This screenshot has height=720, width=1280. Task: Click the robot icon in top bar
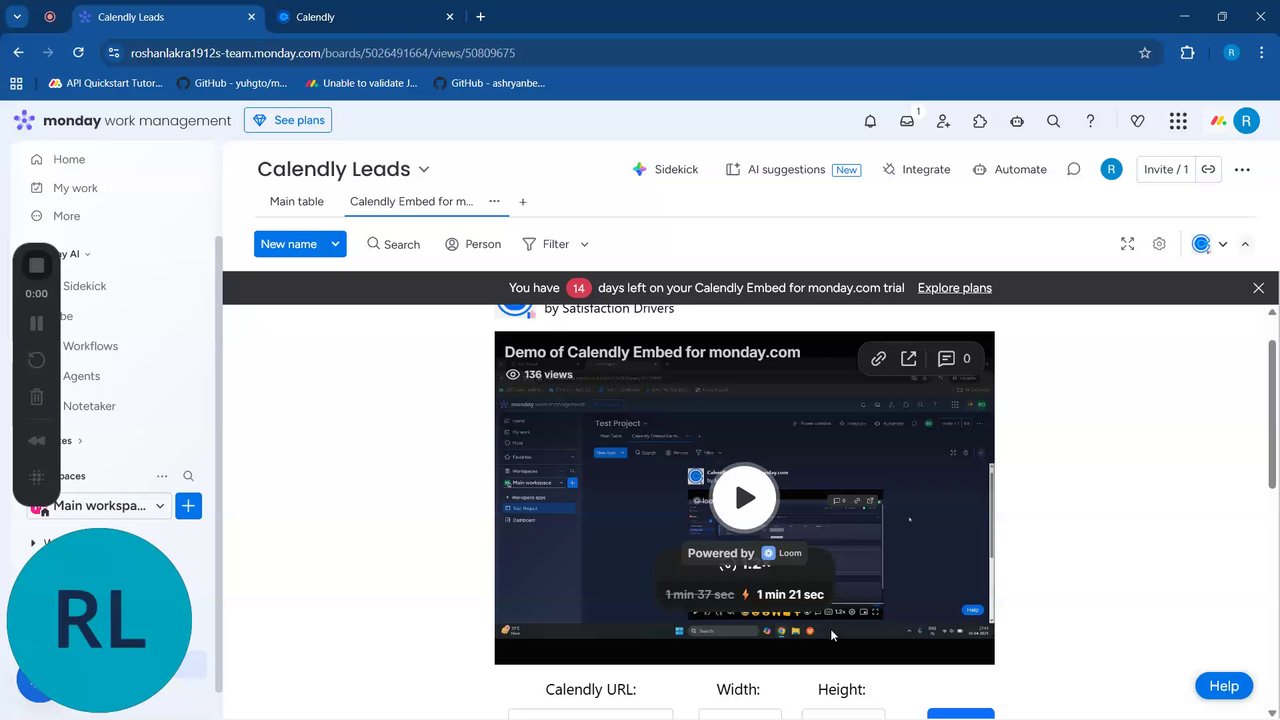point(1017,121)
